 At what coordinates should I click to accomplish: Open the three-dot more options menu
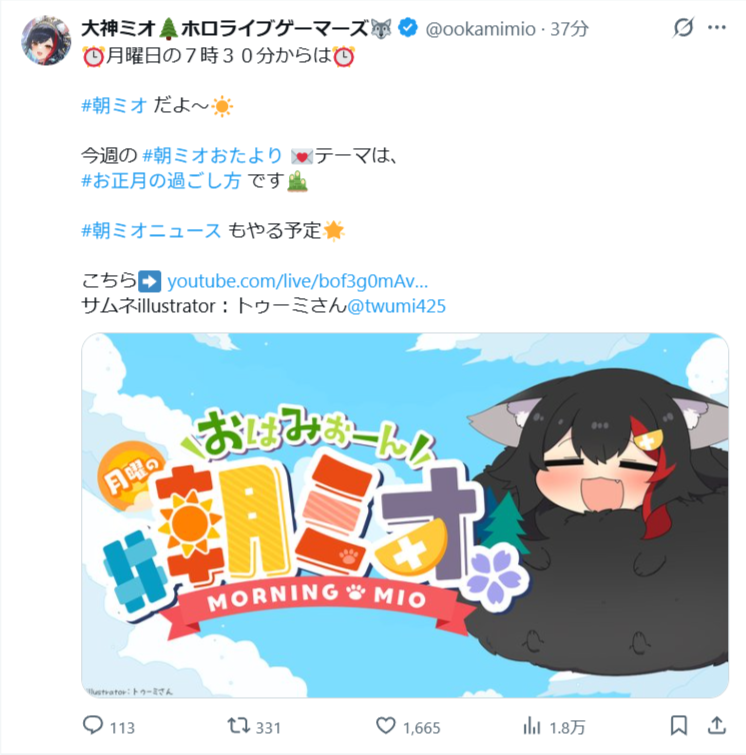[717, 27]
